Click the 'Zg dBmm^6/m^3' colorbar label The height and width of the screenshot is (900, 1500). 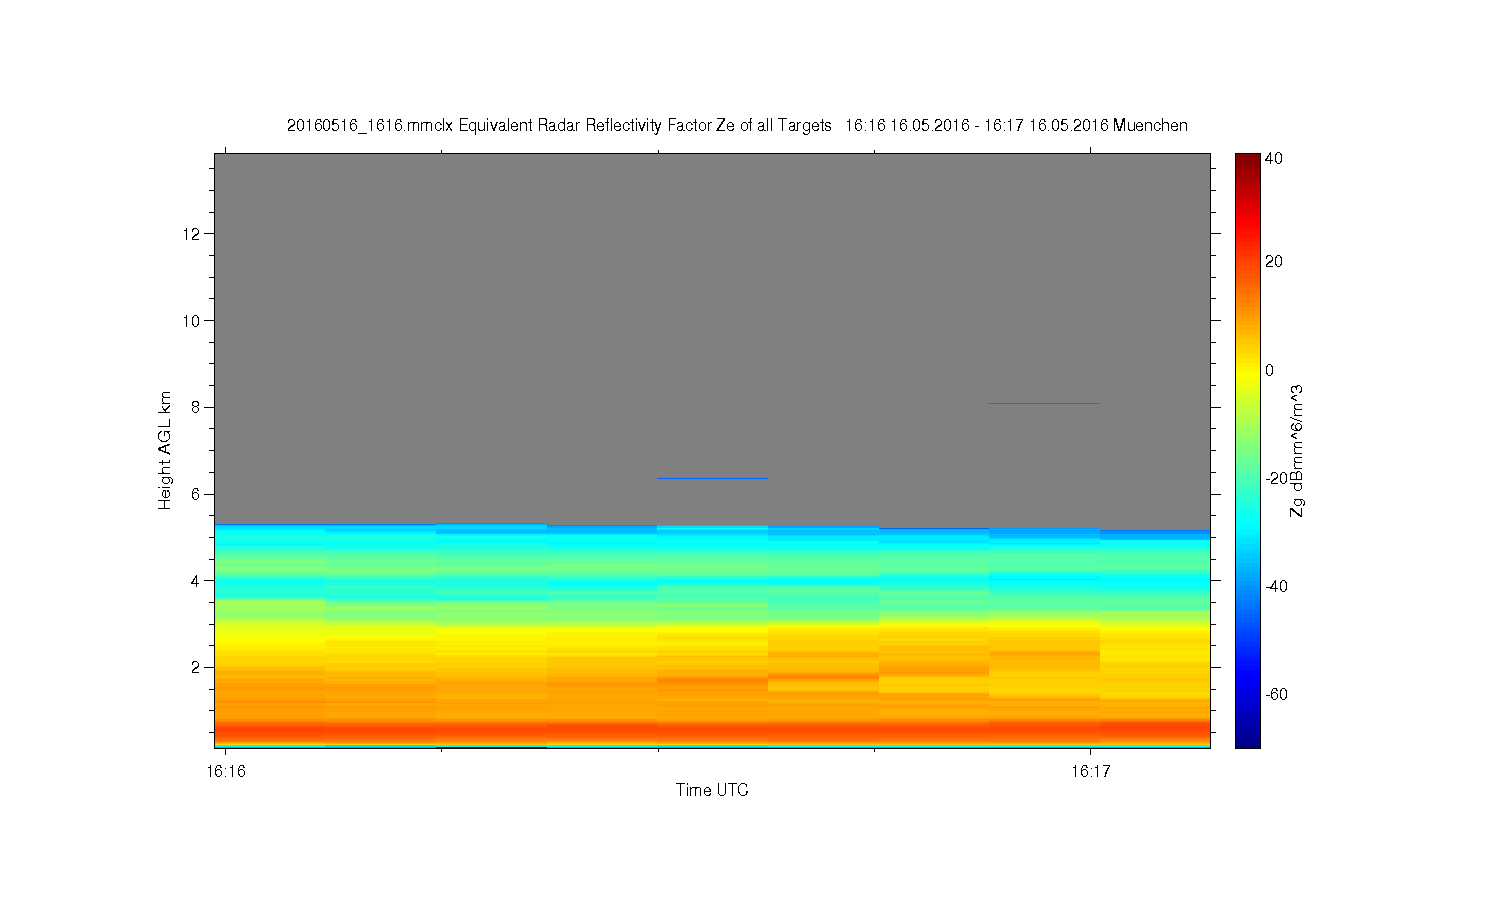pyautogui.click(x=1297, y=450)
